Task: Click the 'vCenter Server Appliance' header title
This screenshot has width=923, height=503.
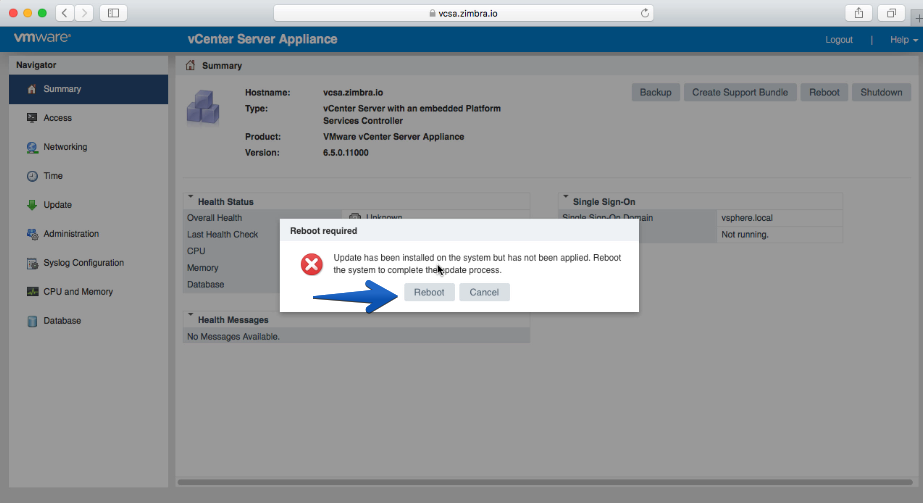Action: click(263, 39)
